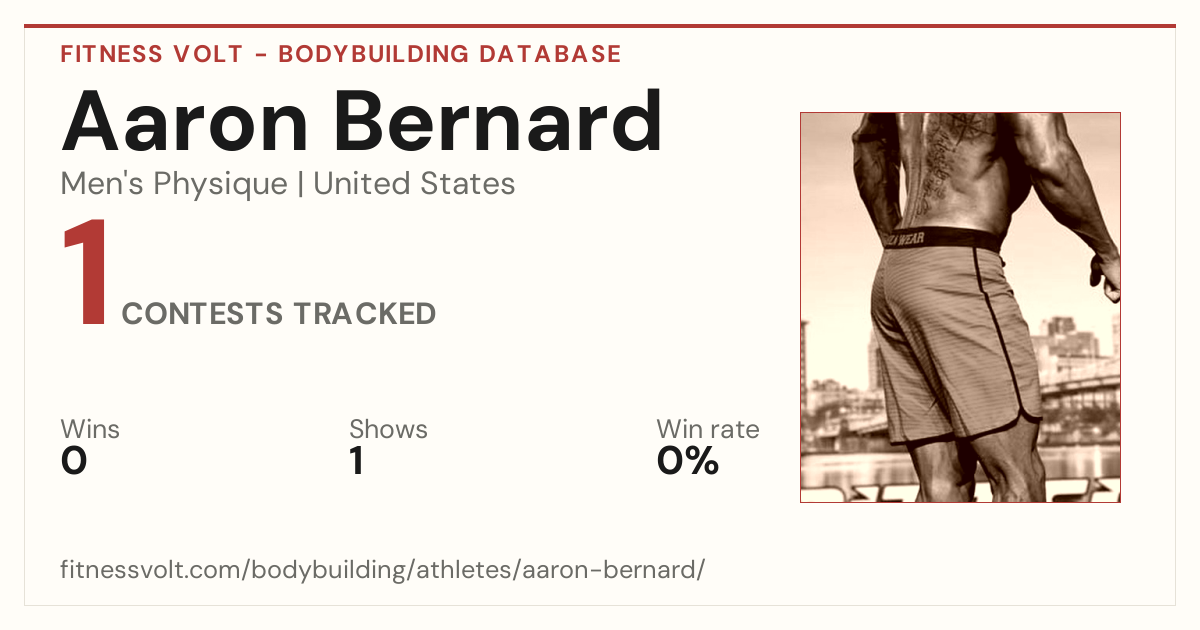Select the 0% win rate value
Screen dimensions: 1200x630
[x=688, y=462]
